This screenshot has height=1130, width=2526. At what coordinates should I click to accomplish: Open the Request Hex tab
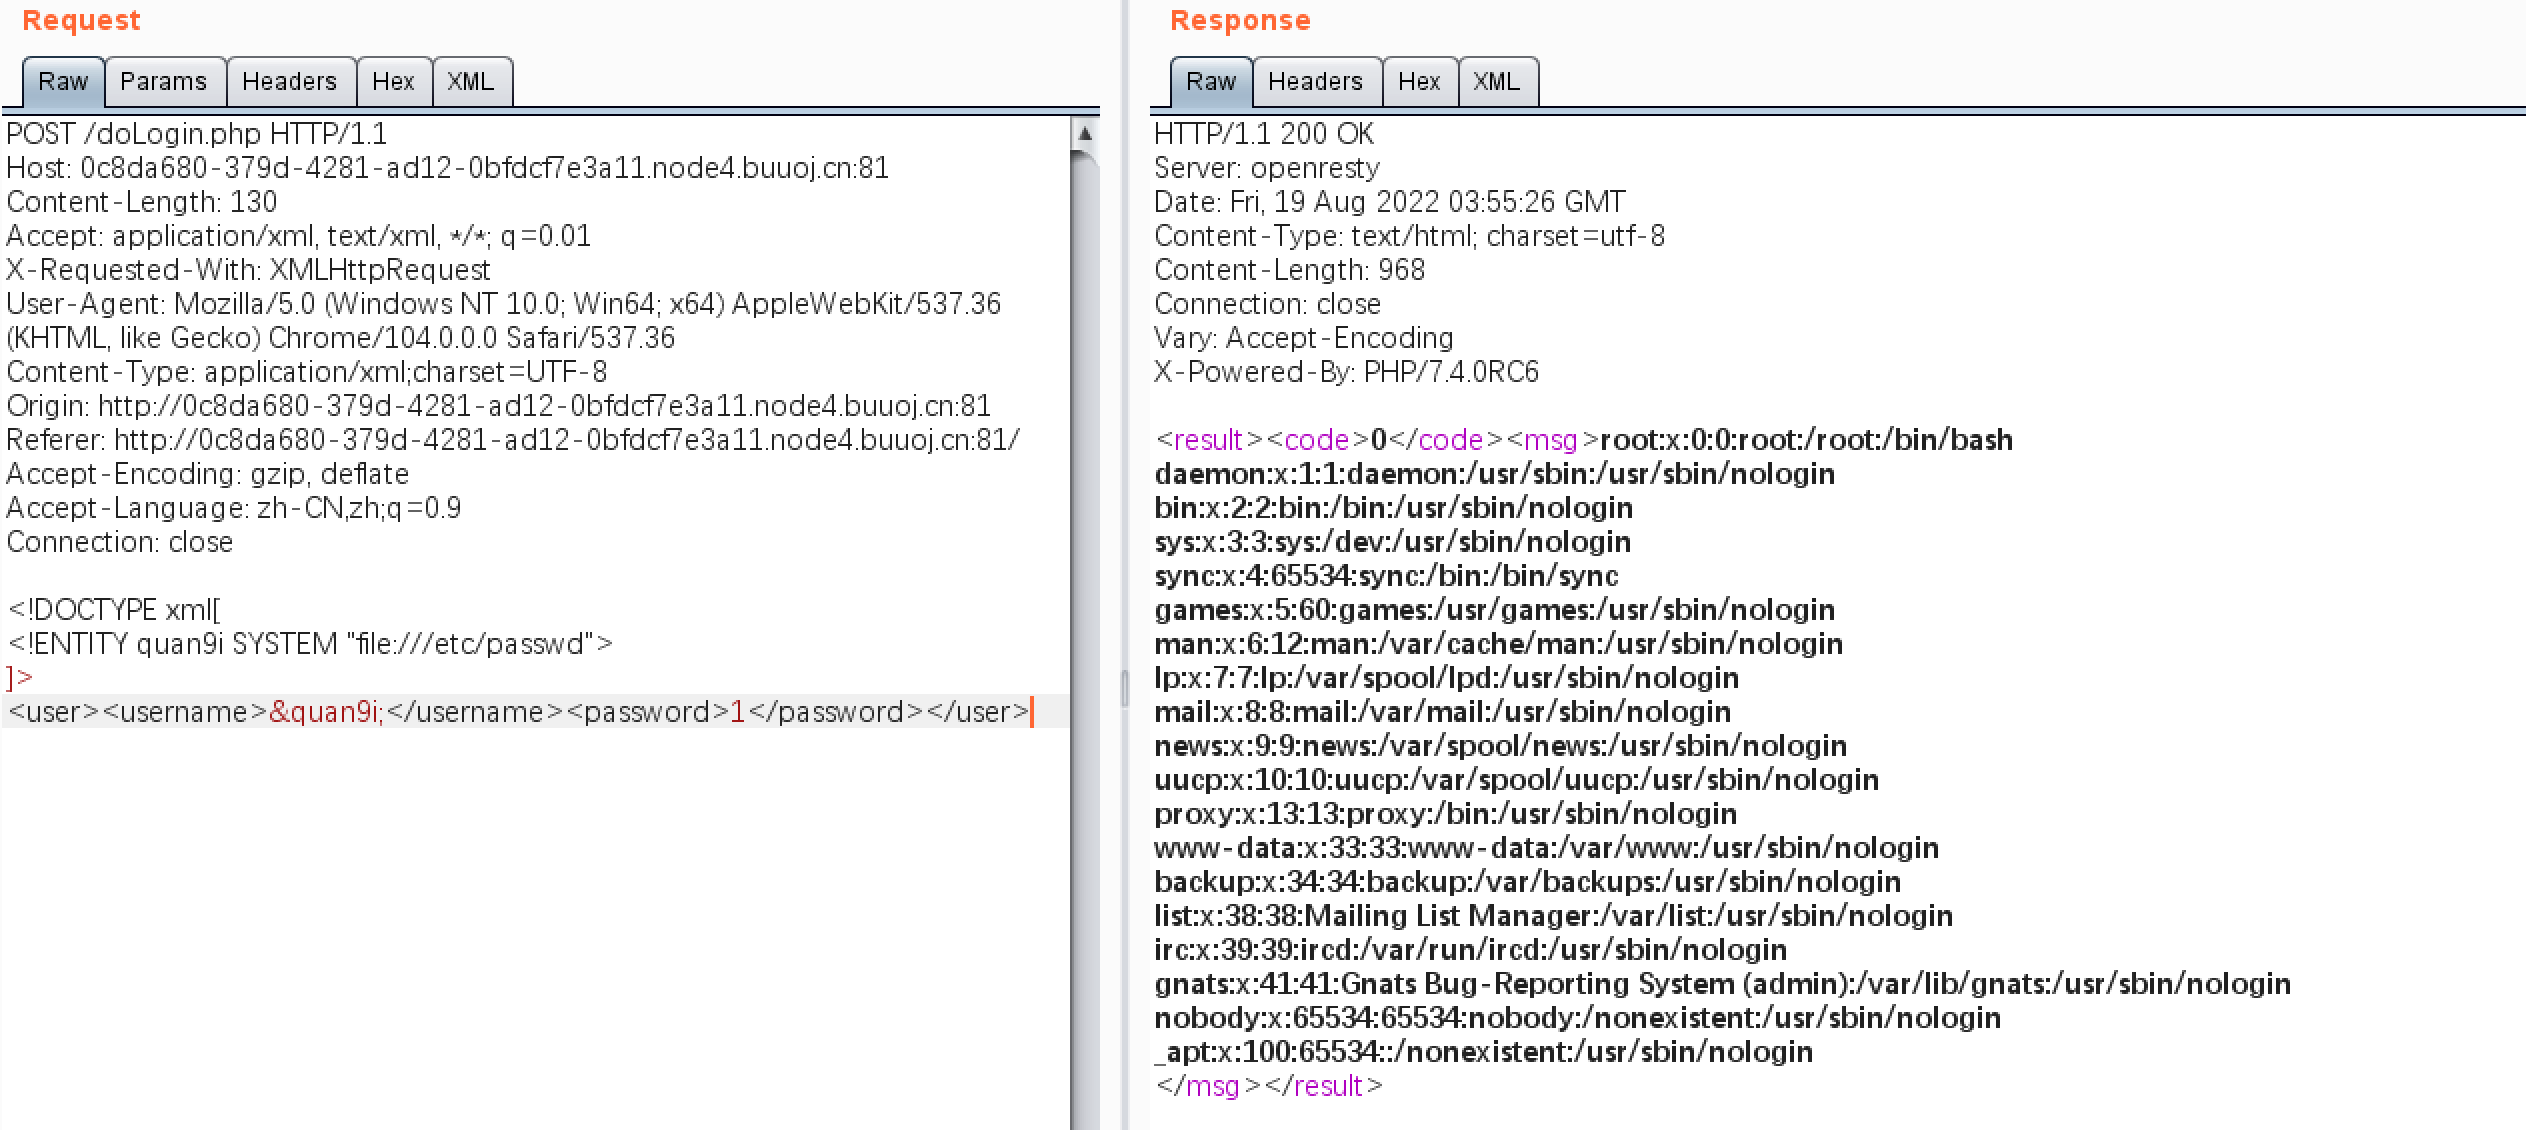(x=393, y=82)
